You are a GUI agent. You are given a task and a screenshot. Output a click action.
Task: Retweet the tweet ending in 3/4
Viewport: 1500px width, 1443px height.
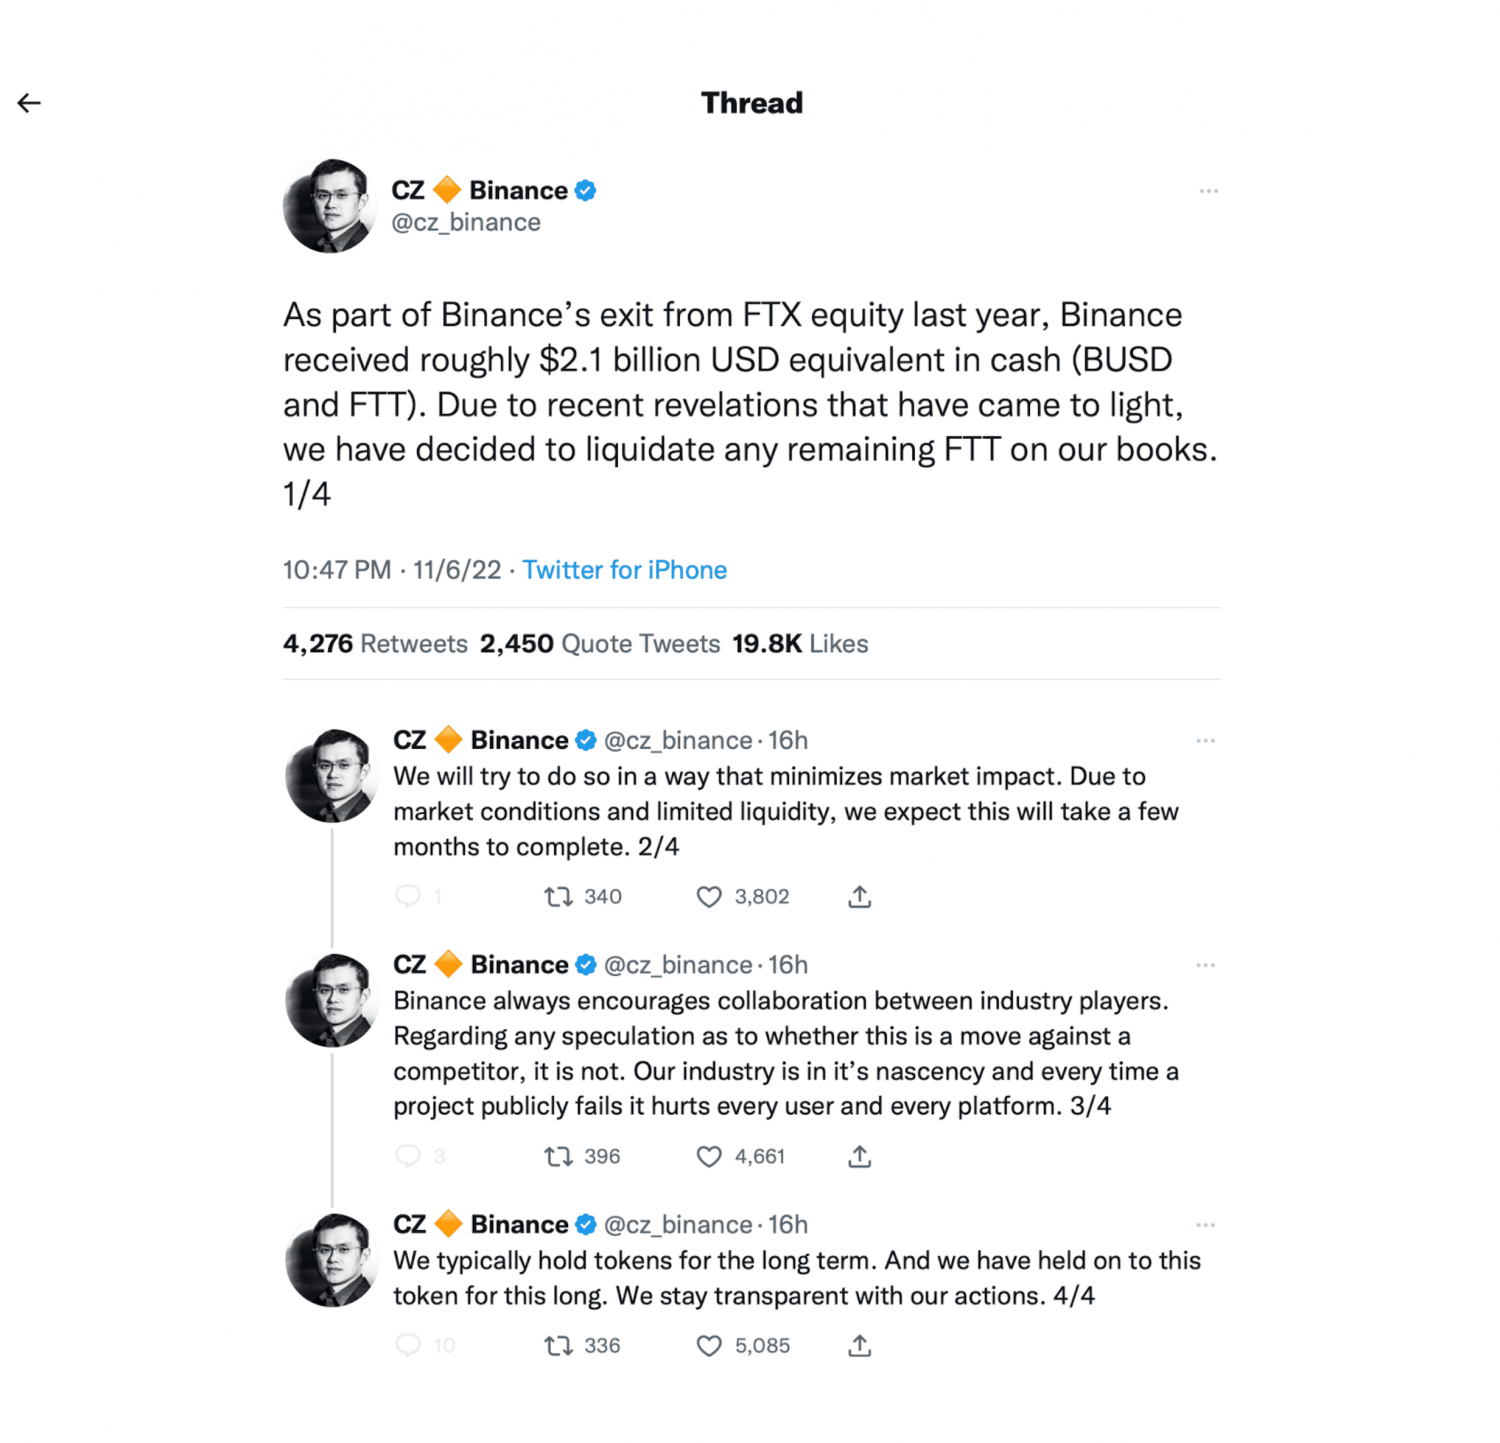point(560,1156)
